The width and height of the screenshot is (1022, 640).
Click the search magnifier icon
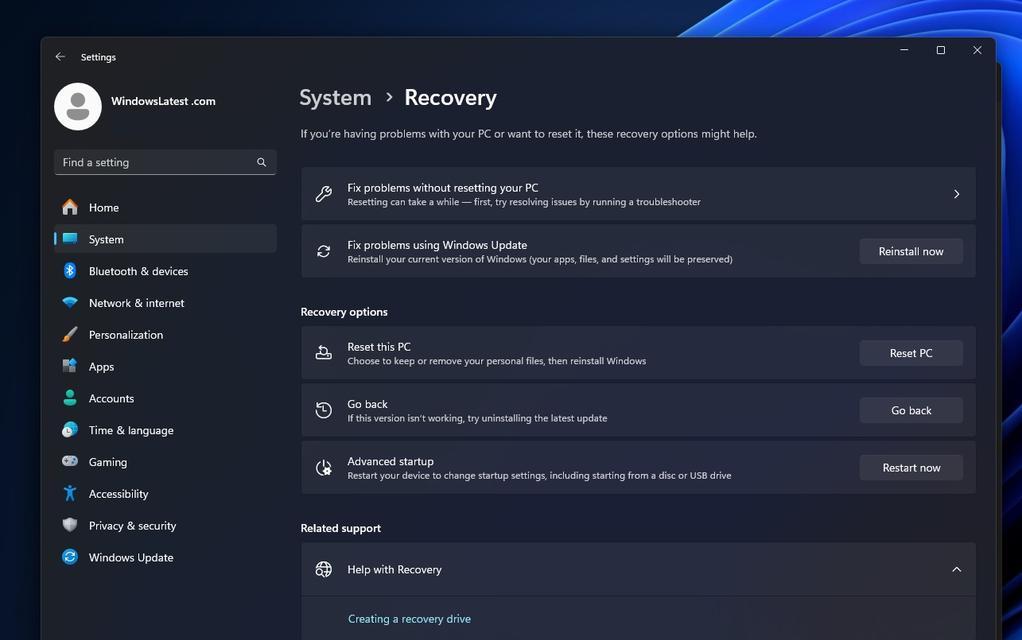pos(261,162)
